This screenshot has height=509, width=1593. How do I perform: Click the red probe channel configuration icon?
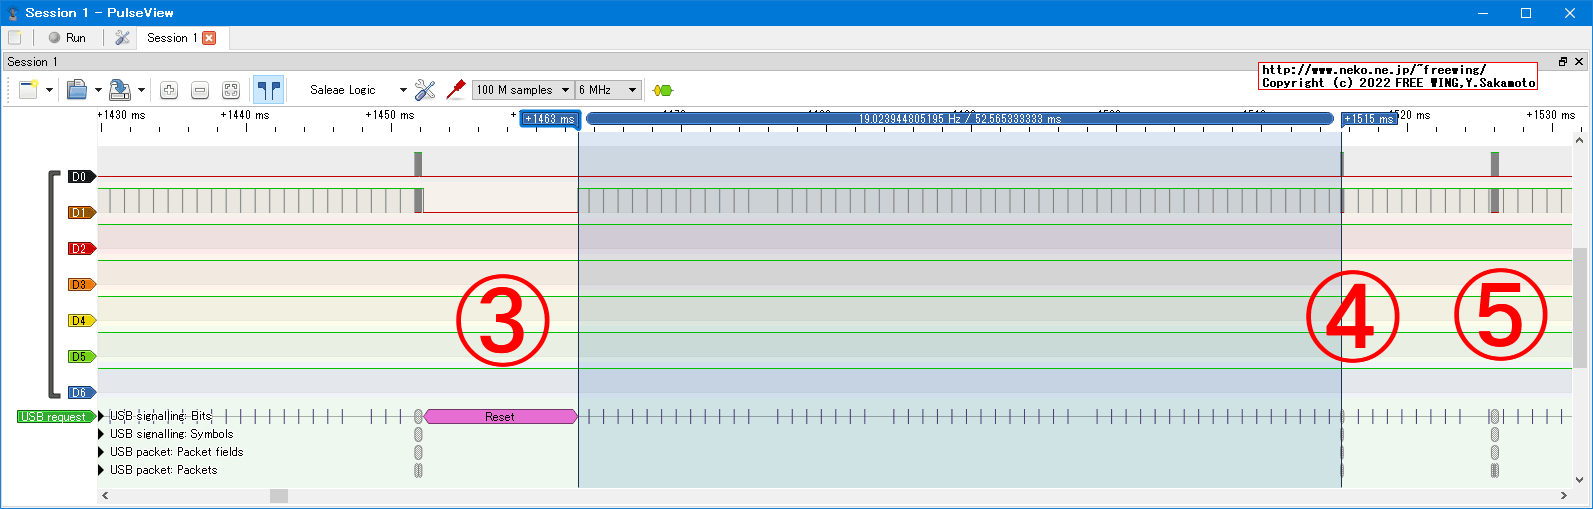456,89
